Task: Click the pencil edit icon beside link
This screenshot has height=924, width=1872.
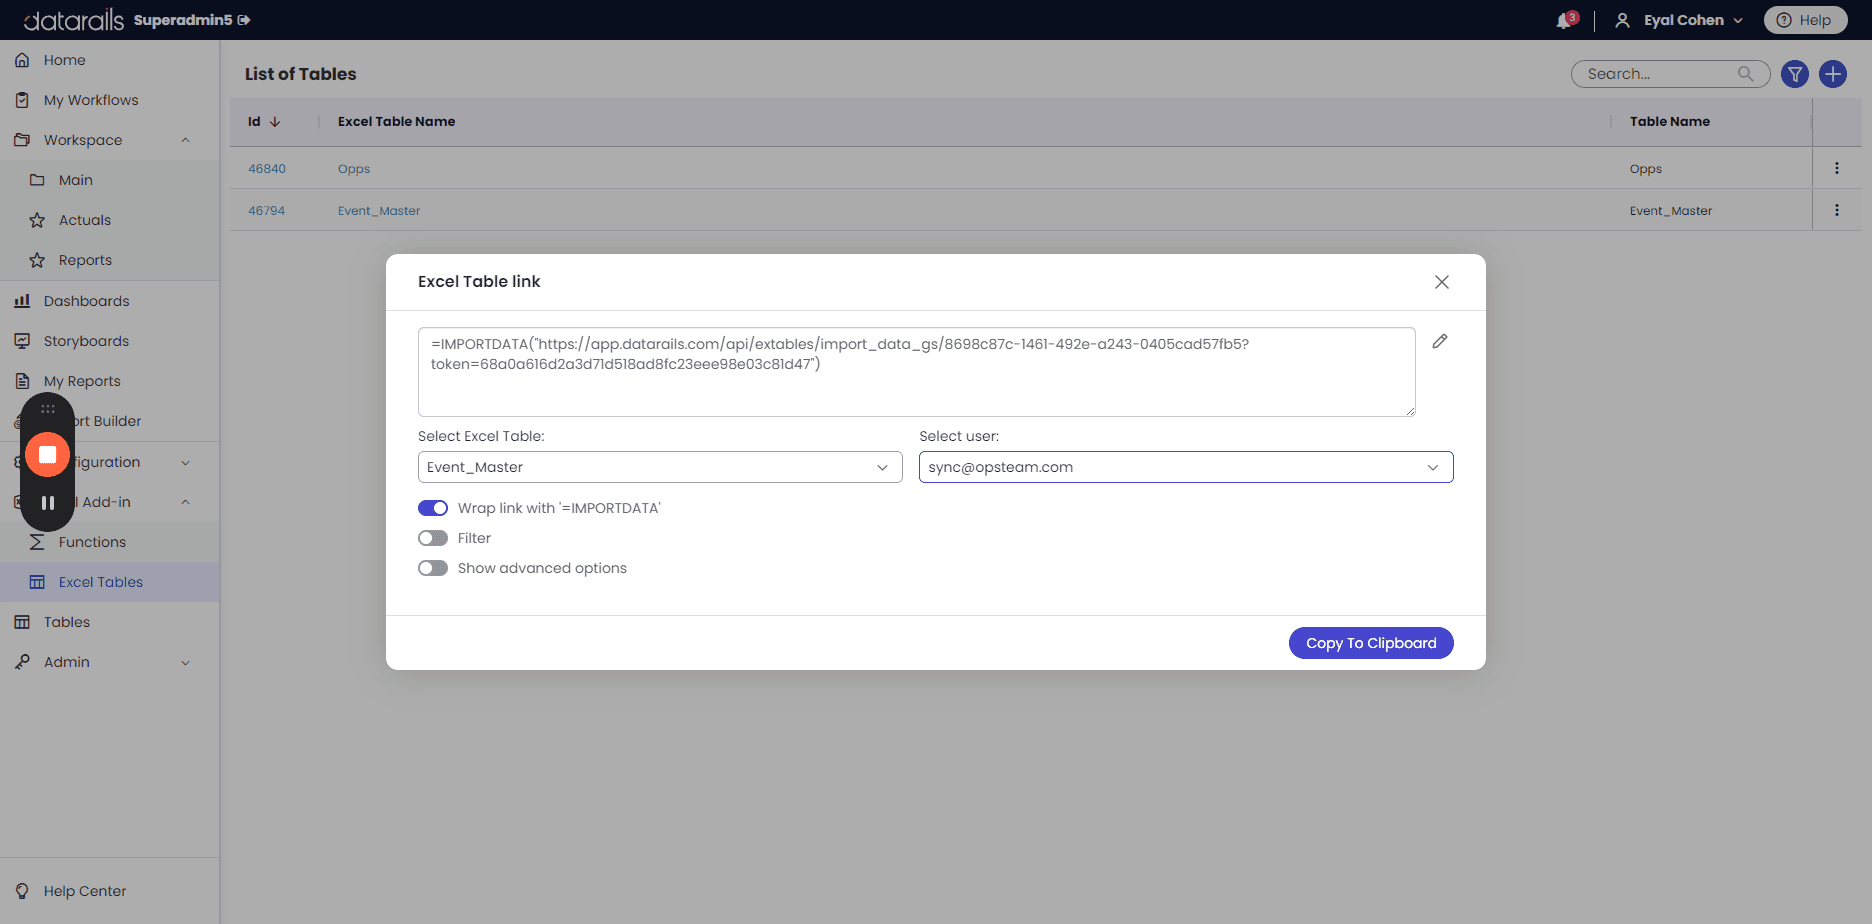Action: [1440, 341]
